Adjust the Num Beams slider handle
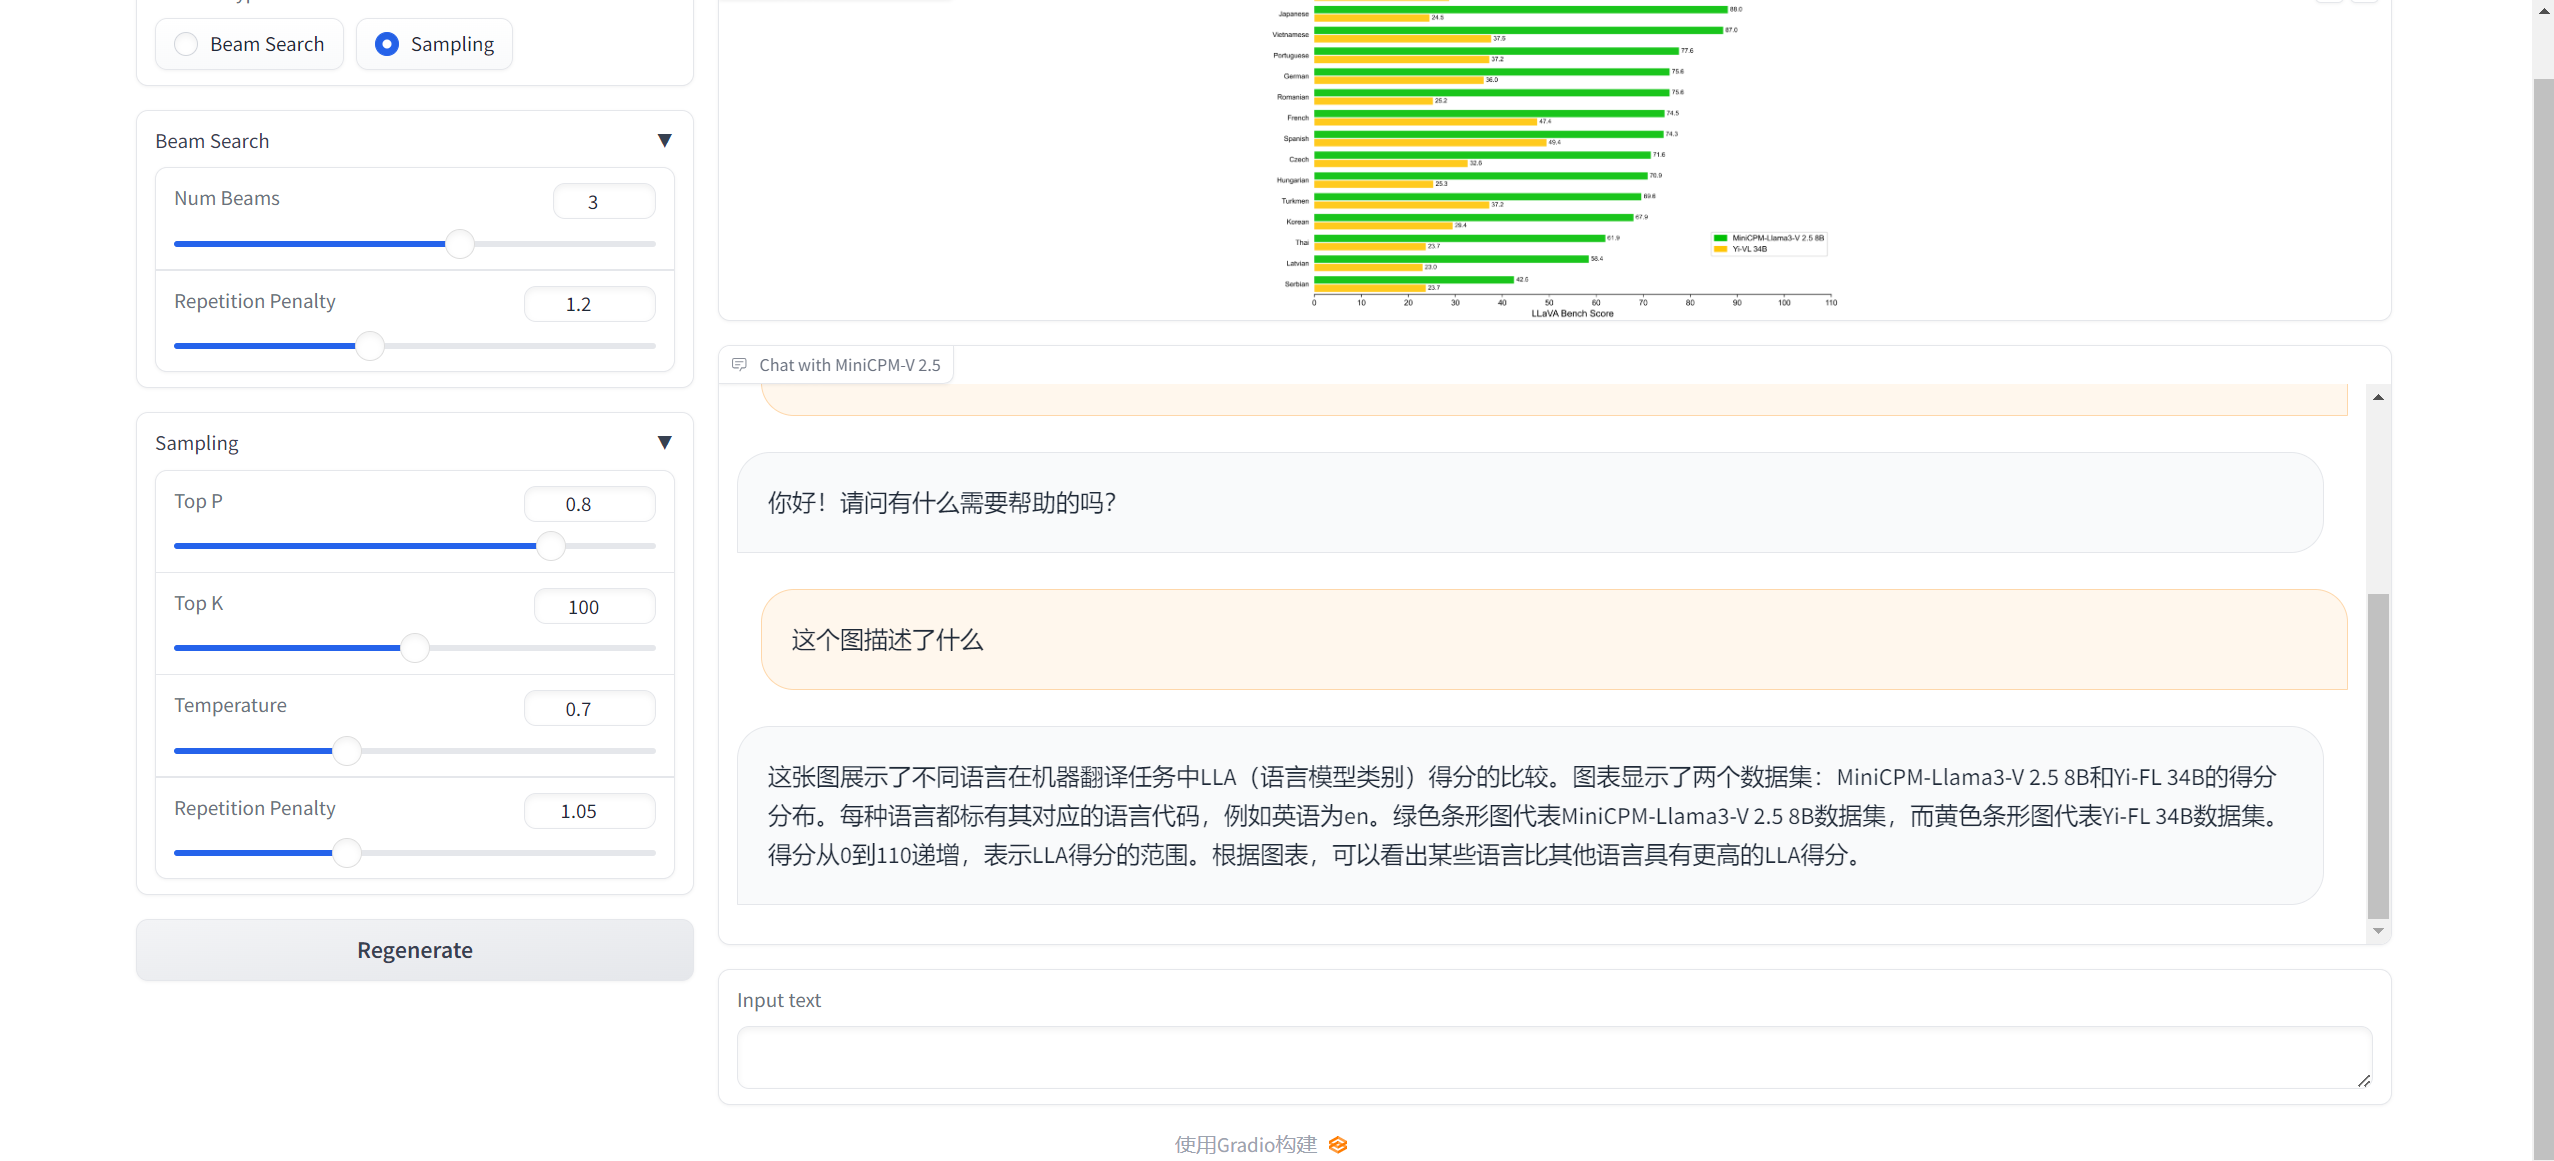 click(460, 244)
